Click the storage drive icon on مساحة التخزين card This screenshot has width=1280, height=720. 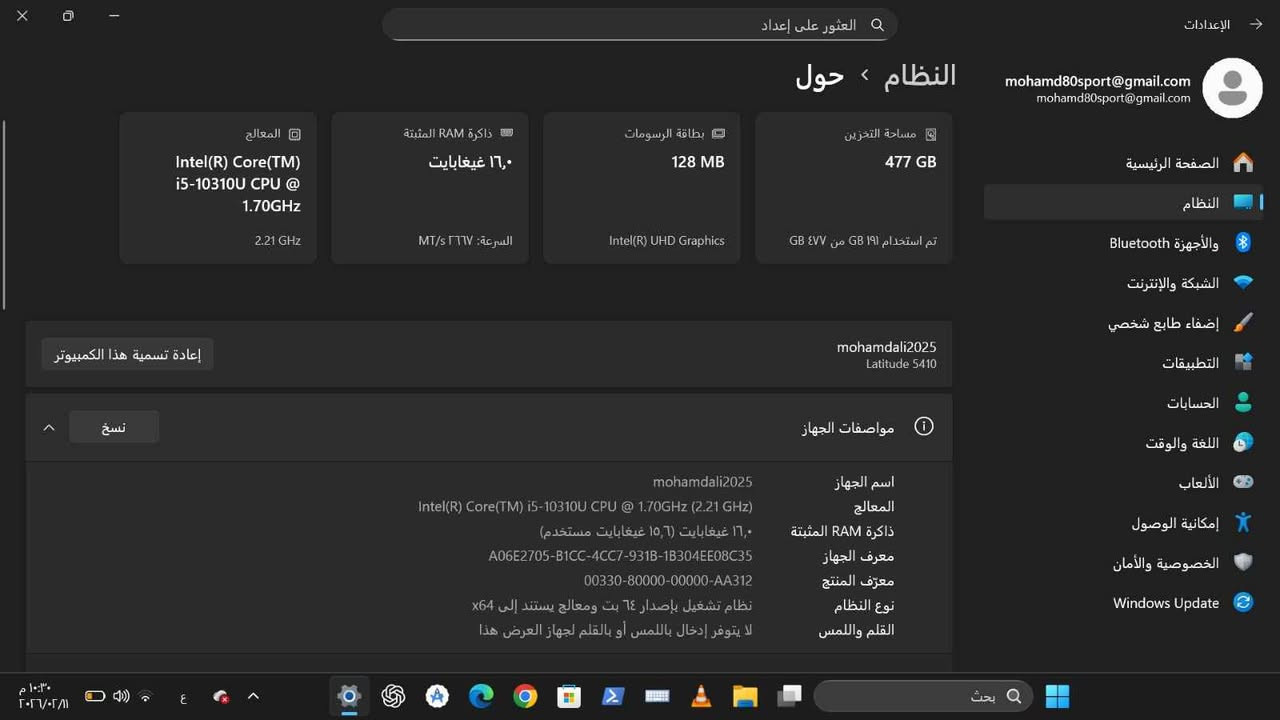pyautogui.click(x=931, y=132)
